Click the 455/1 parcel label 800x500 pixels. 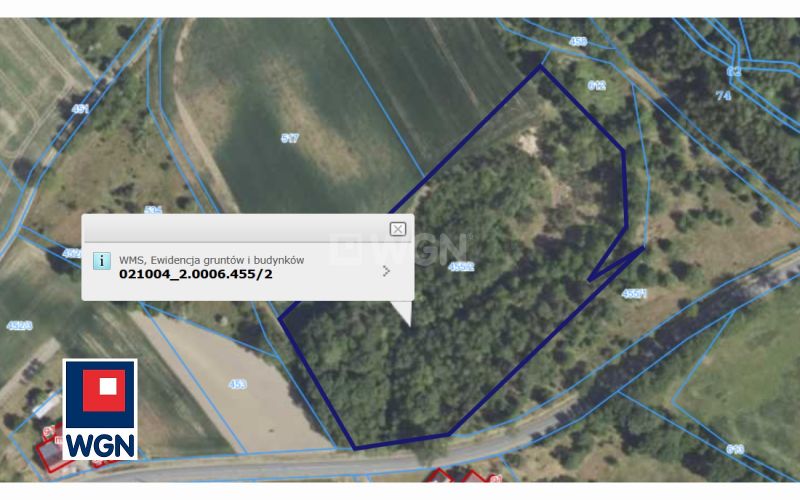tap(634, 293)
